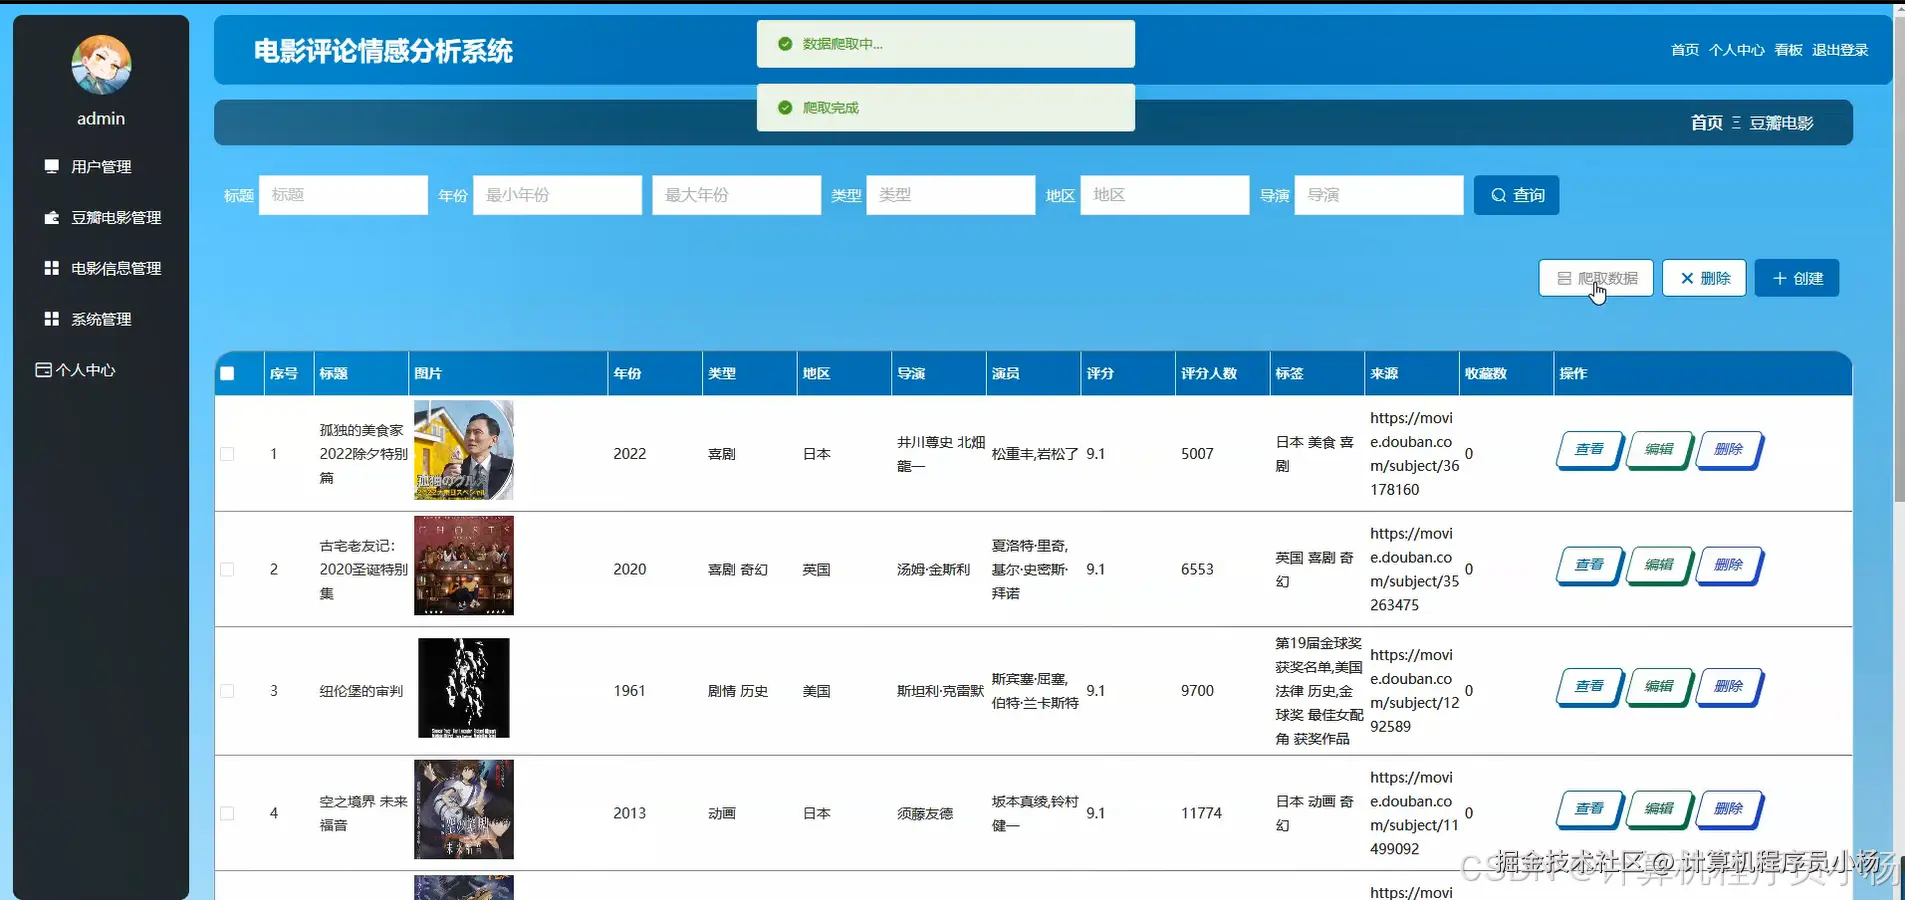
Task: Click 查看 for 孤独的美食家 row
Action: 1589,450
